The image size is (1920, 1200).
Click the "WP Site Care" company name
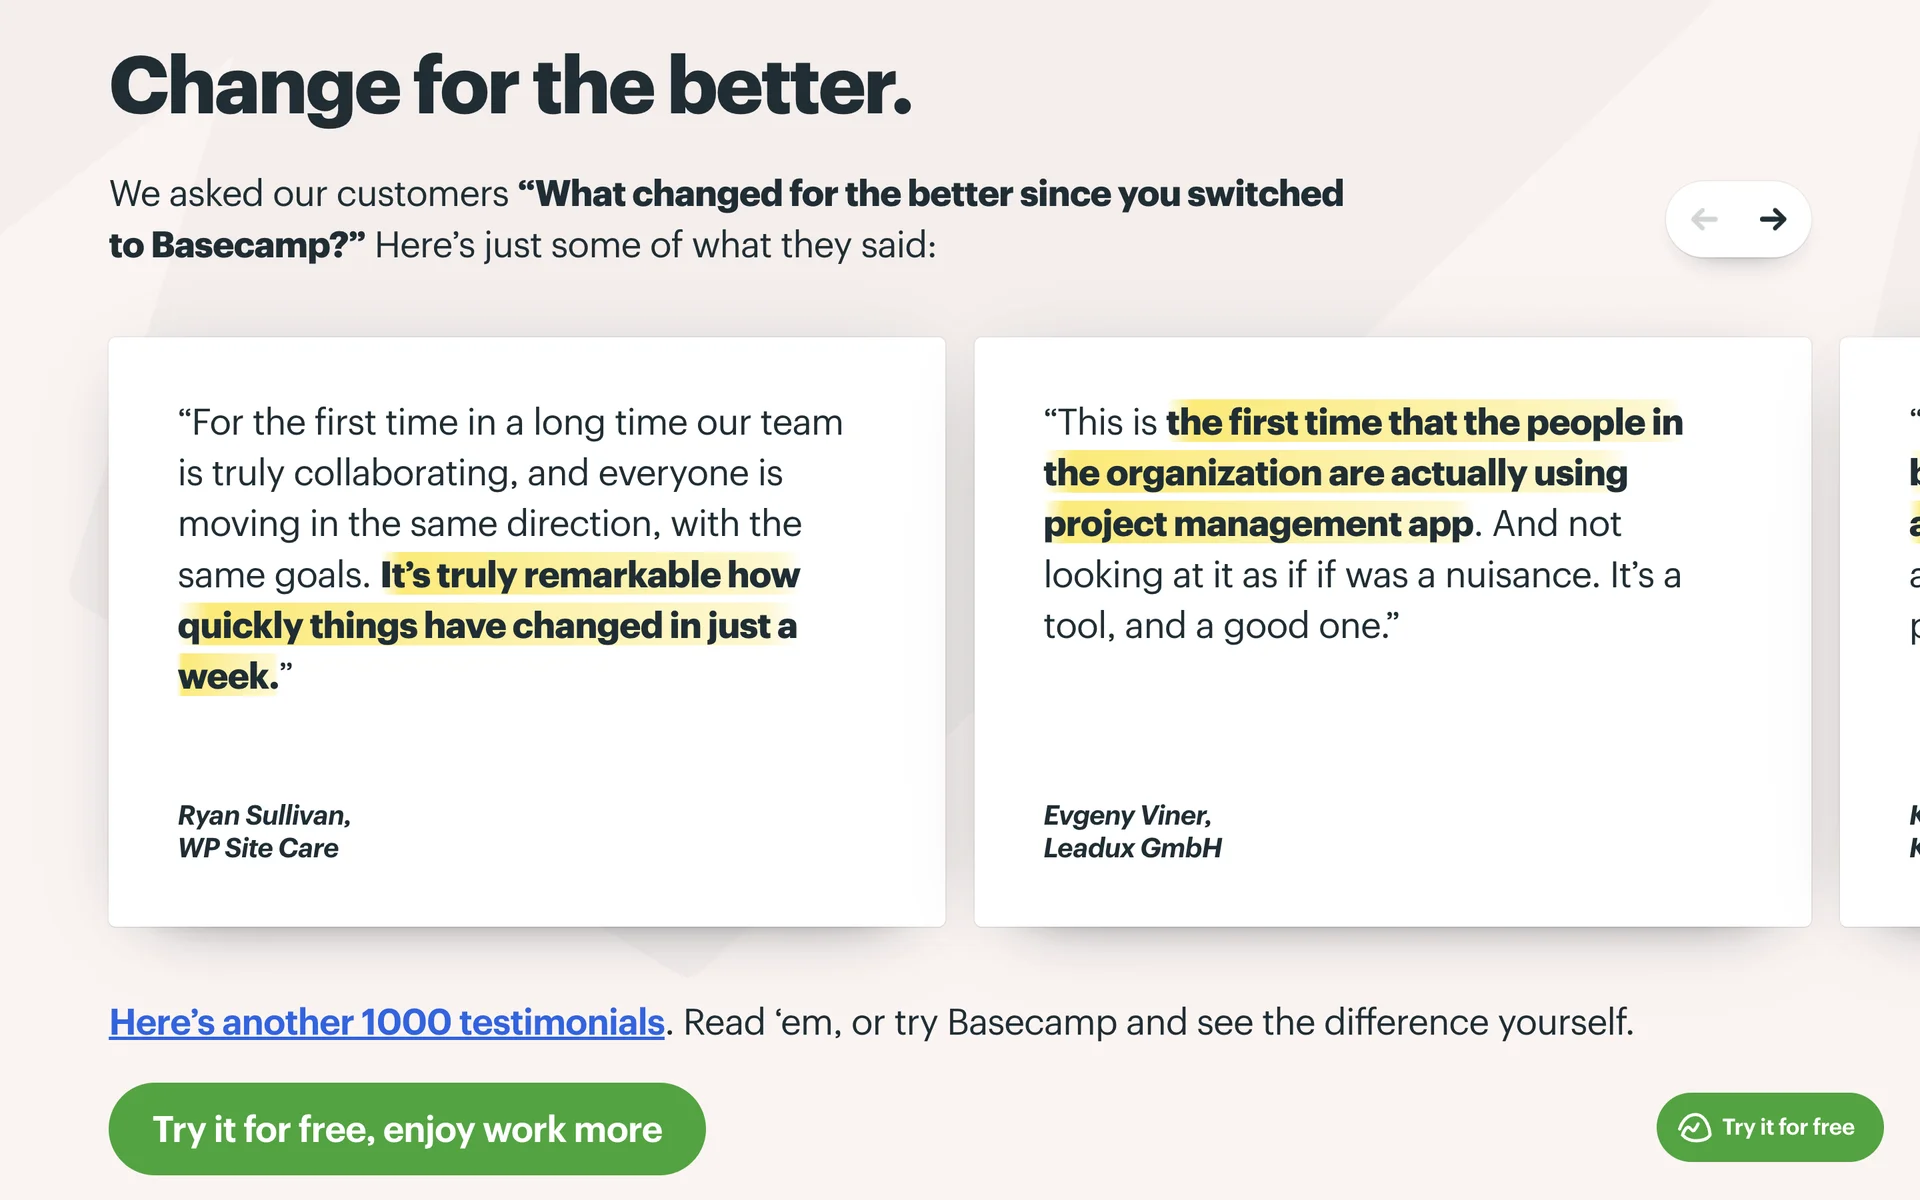258,848
